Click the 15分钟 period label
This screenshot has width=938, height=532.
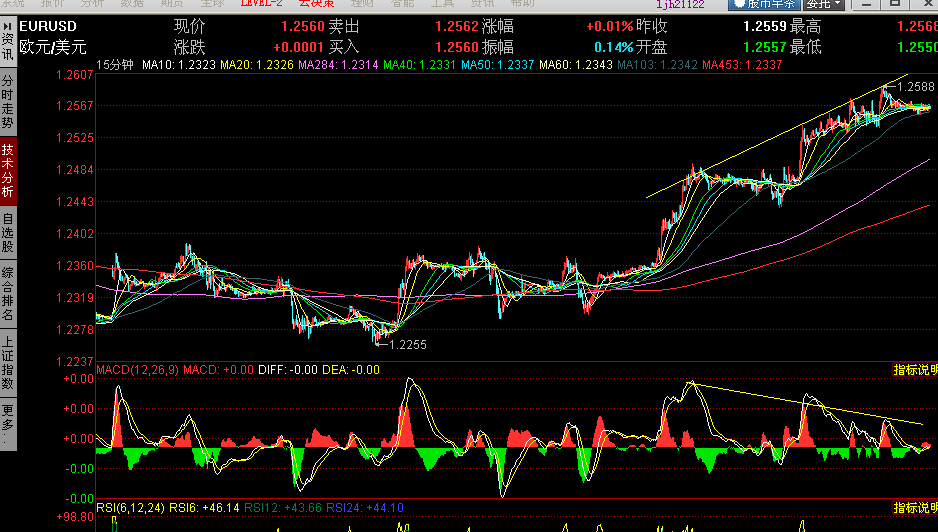(115, 65)
